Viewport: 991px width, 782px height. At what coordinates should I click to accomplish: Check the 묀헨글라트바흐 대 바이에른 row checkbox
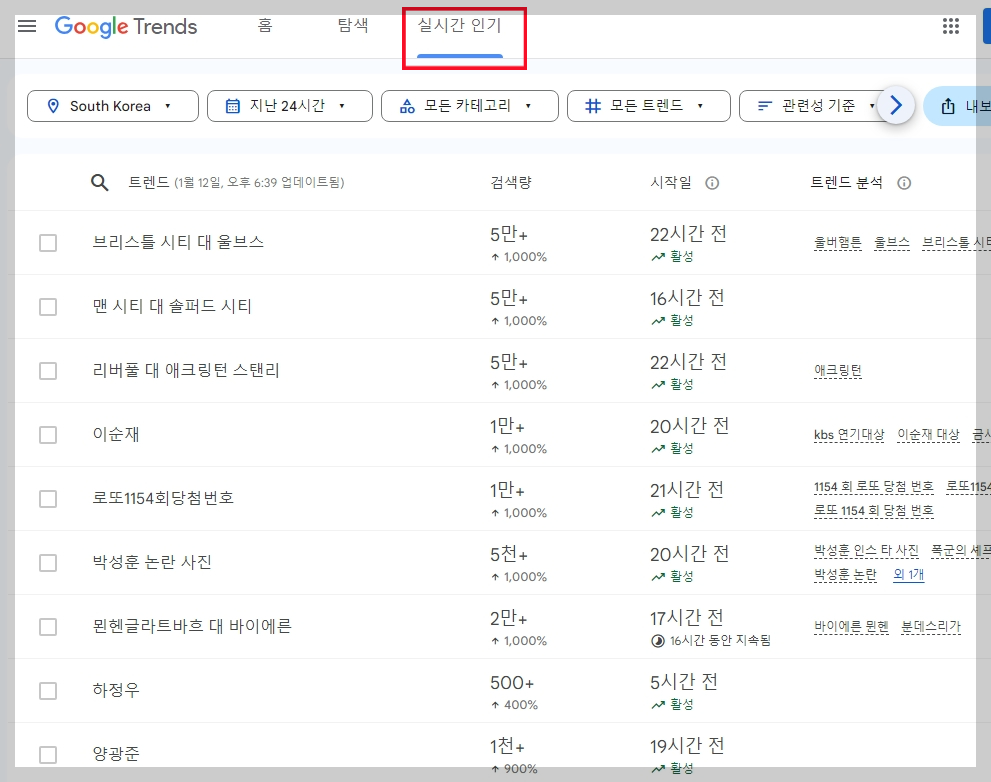[48, 626]
